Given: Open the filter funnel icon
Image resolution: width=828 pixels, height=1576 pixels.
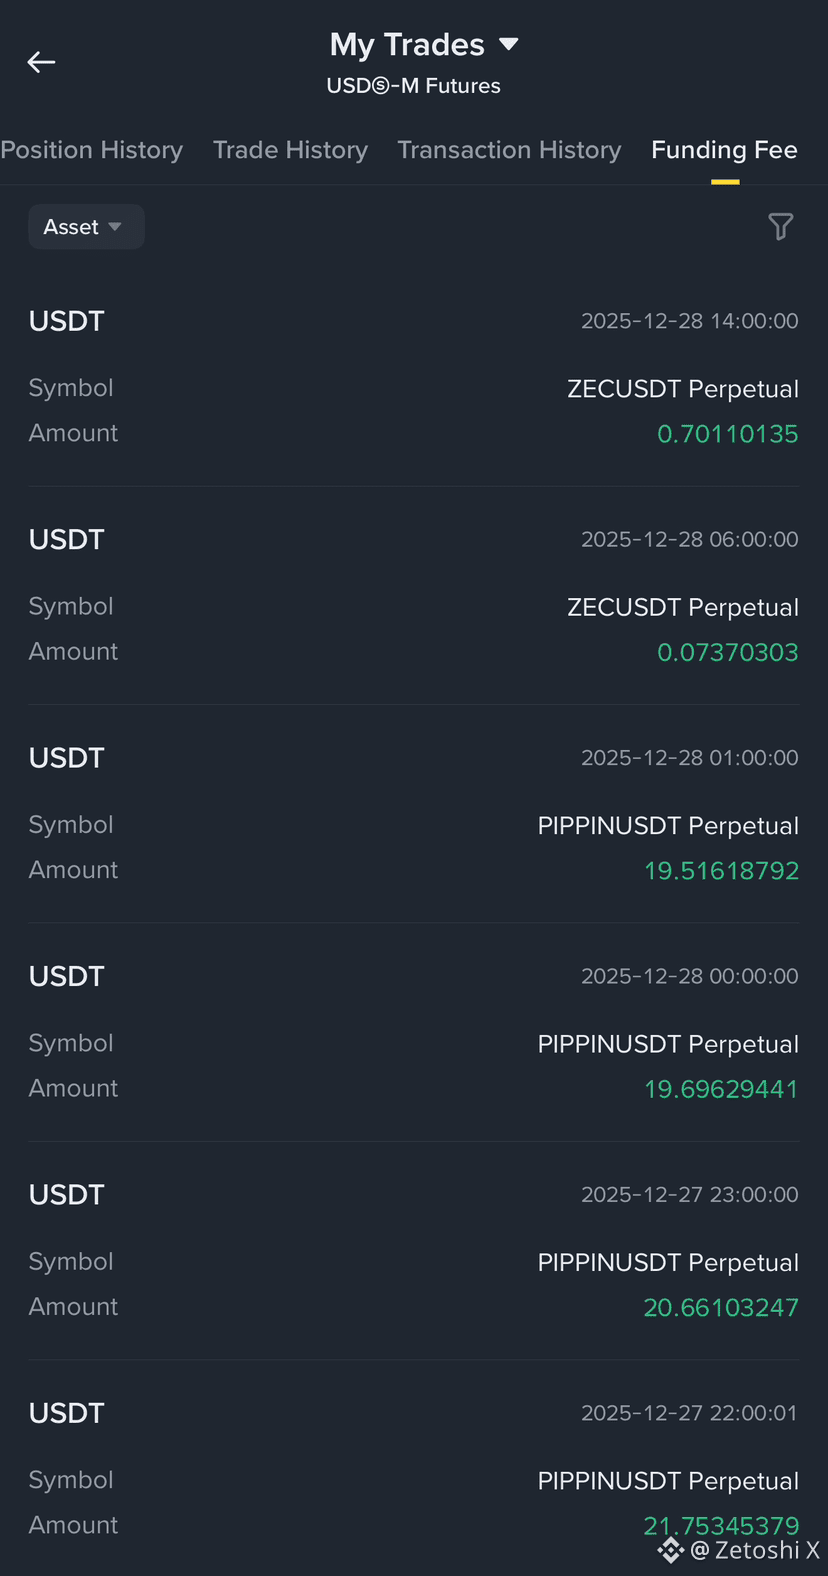Looking at the screenshot, I should [x=781, y=227].
